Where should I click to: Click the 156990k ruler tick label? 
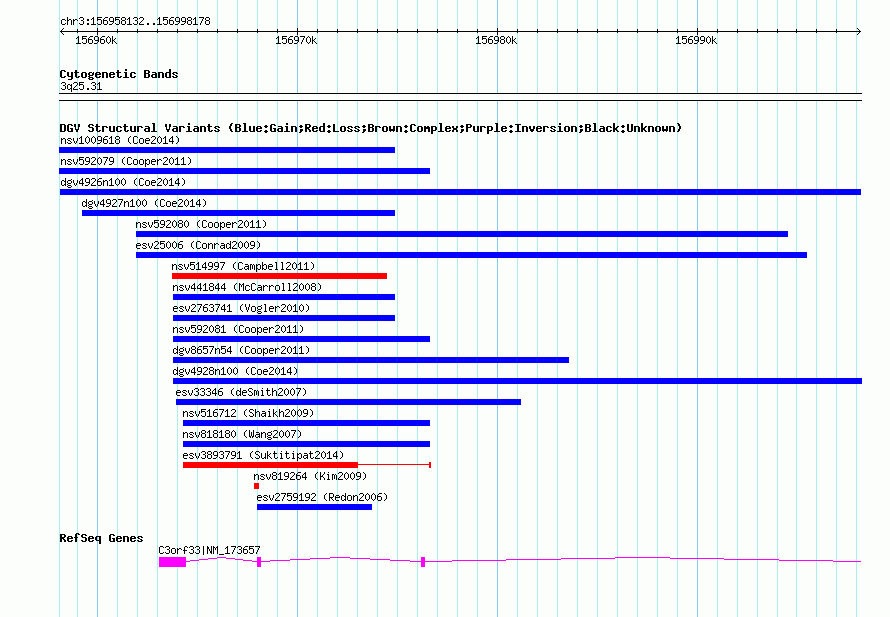696,40
